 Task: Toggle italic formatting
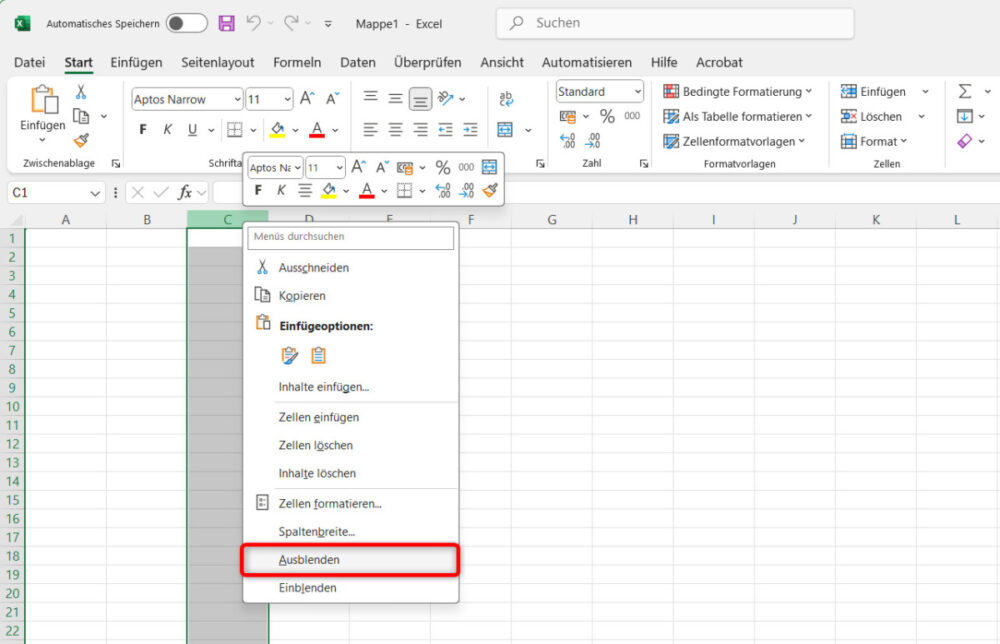tap(167, 130)
